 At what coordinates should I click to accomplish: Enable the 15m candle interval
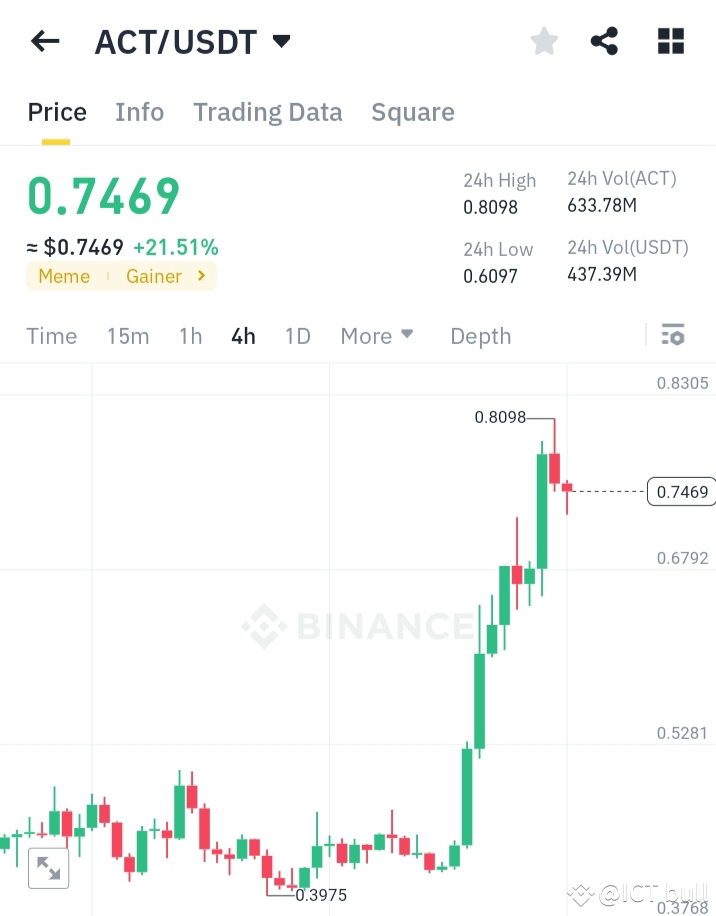coord(128,336)
